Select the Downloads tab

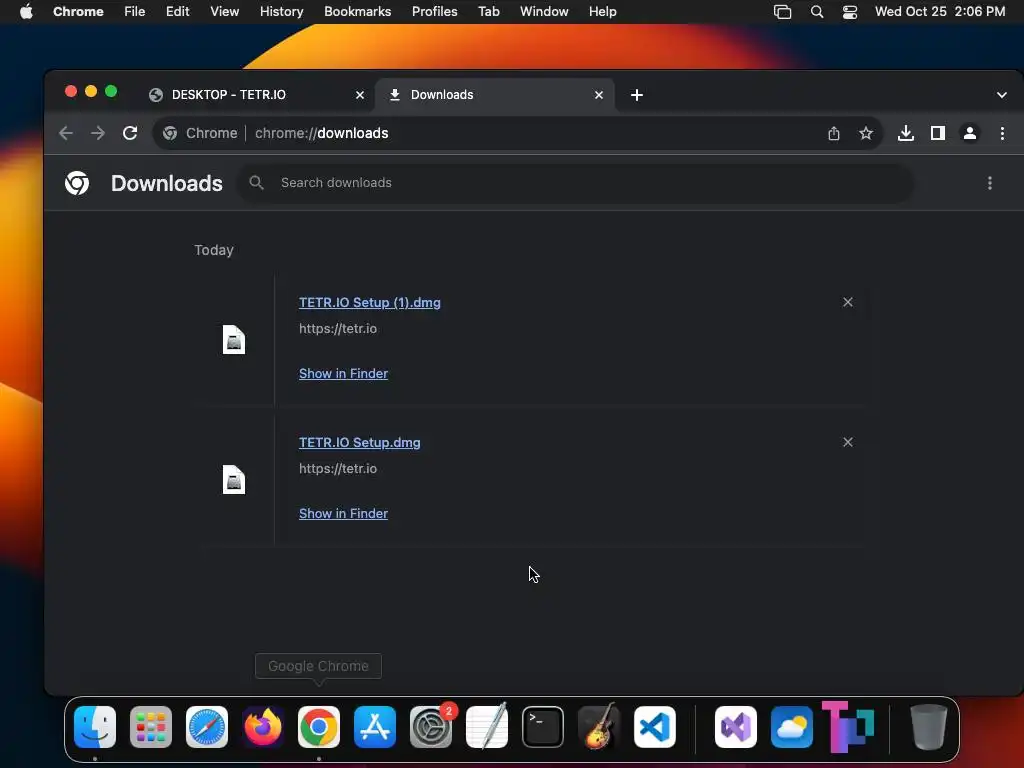[495, 95]
